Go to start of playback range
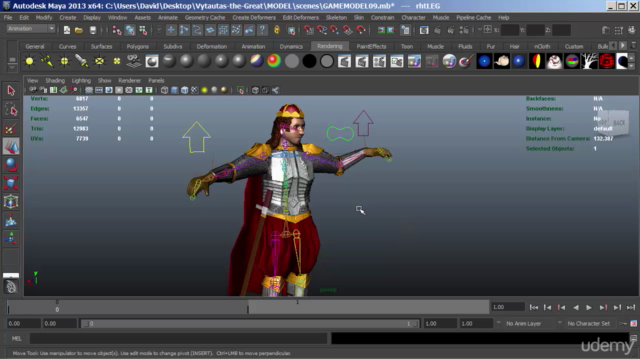 pyautogui.click(x=534, y=307)
